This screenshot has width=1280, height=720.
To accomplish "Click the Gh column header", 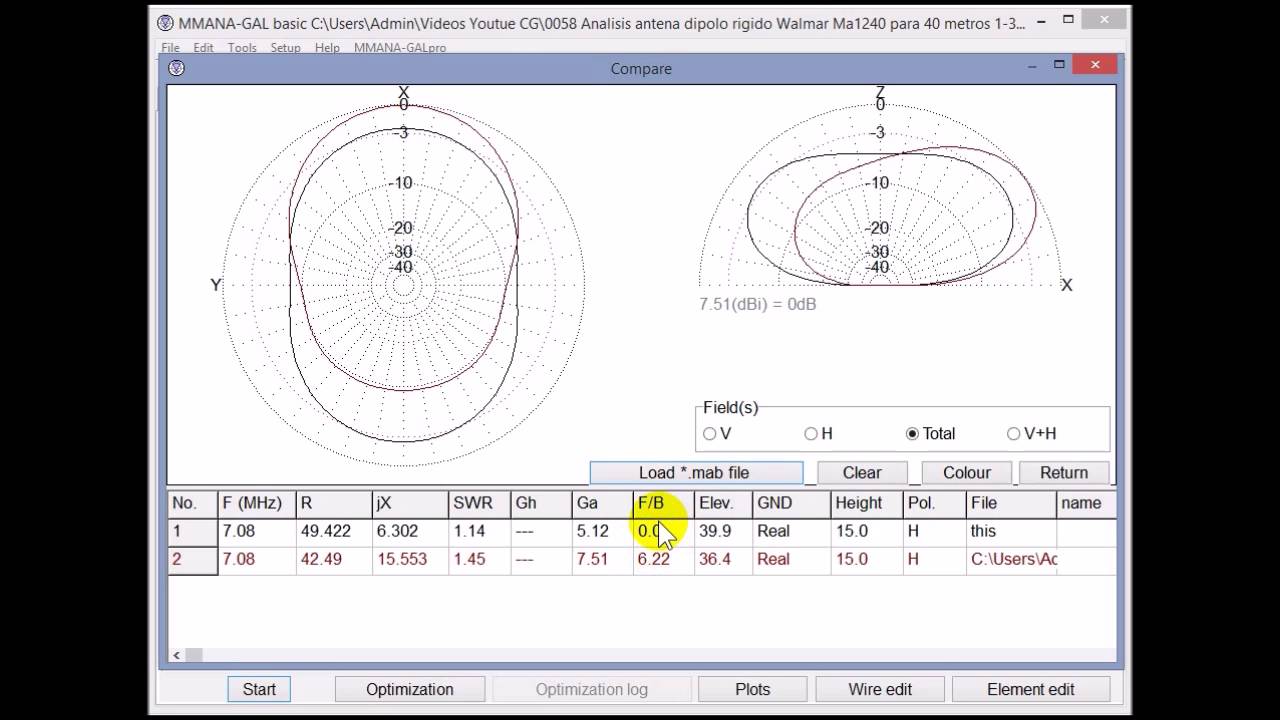I will [x=541, y=503].
